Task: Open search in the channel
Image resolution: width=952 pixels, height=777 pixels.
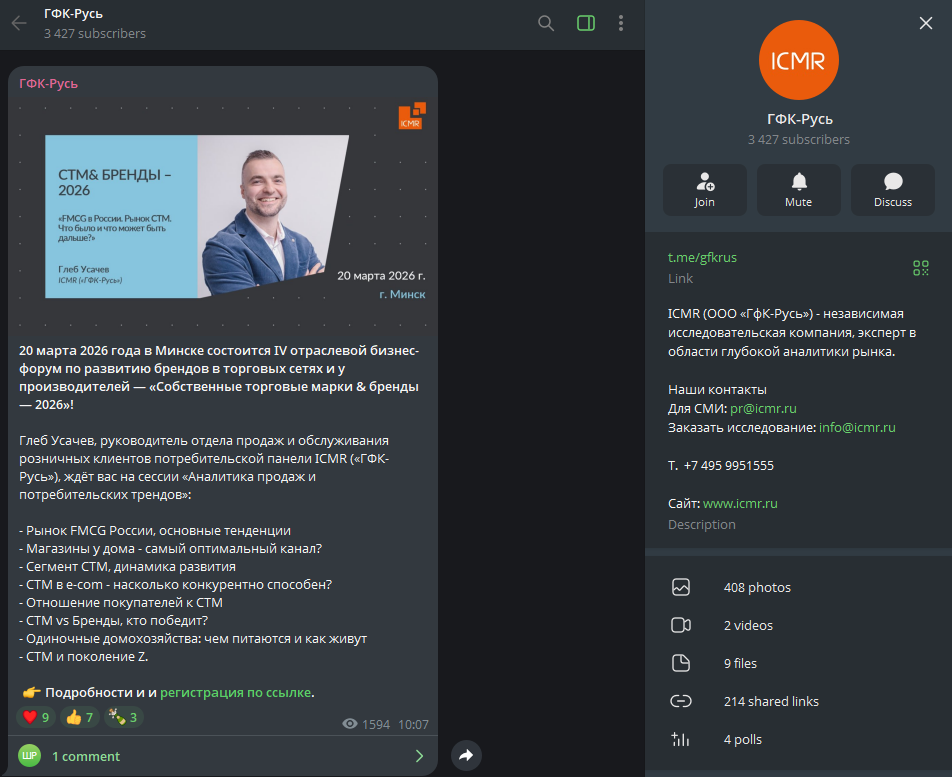Action: click(546, 24)
